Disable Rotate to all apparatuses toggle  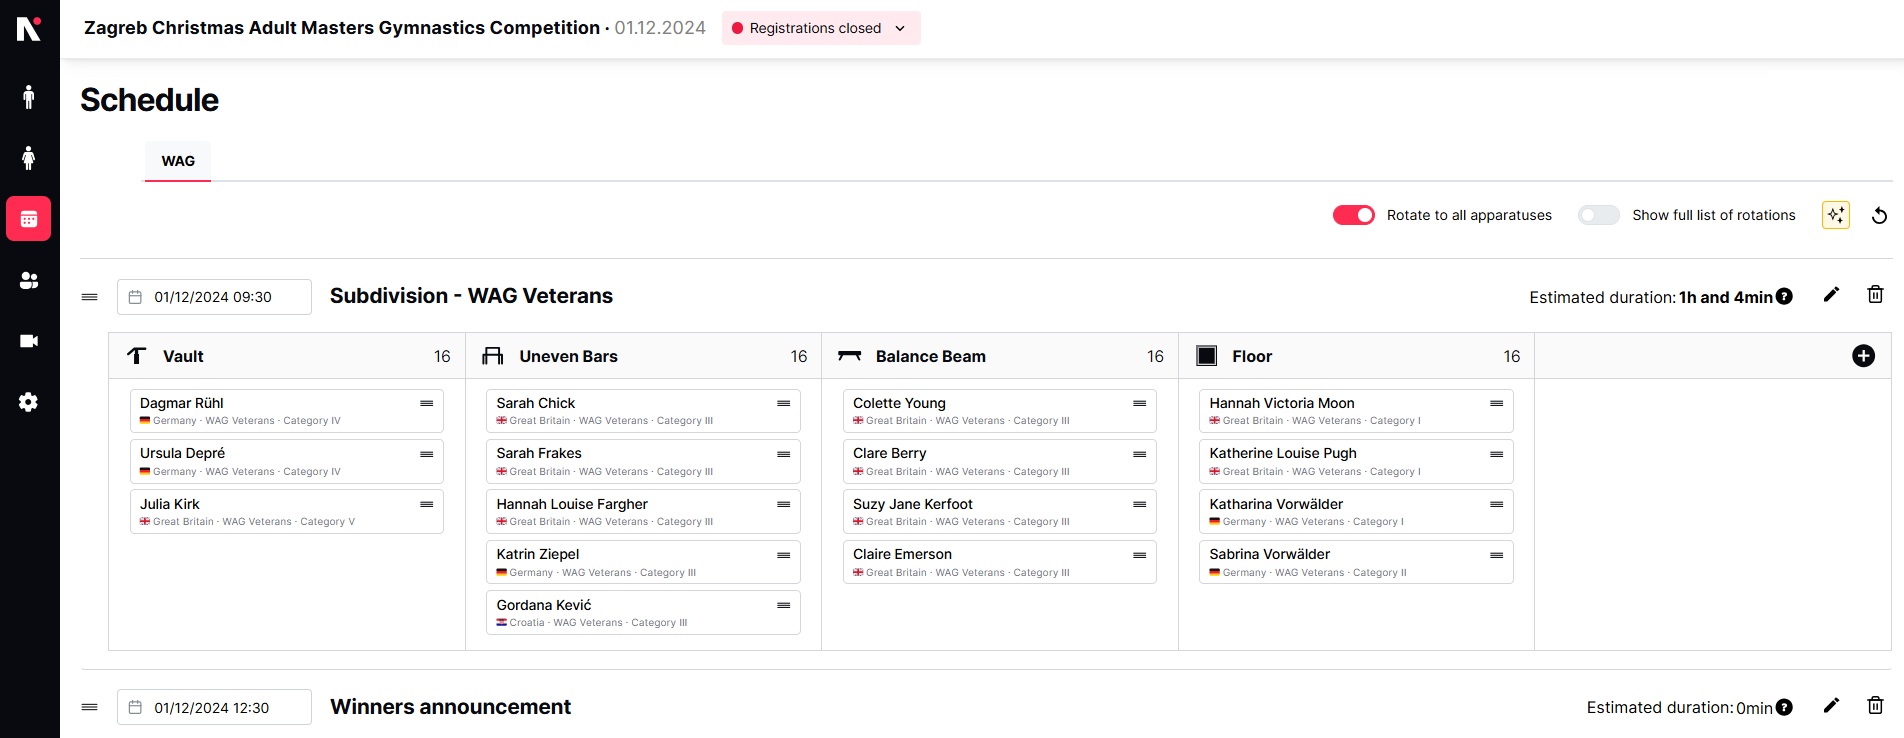tap(1353, 215)
